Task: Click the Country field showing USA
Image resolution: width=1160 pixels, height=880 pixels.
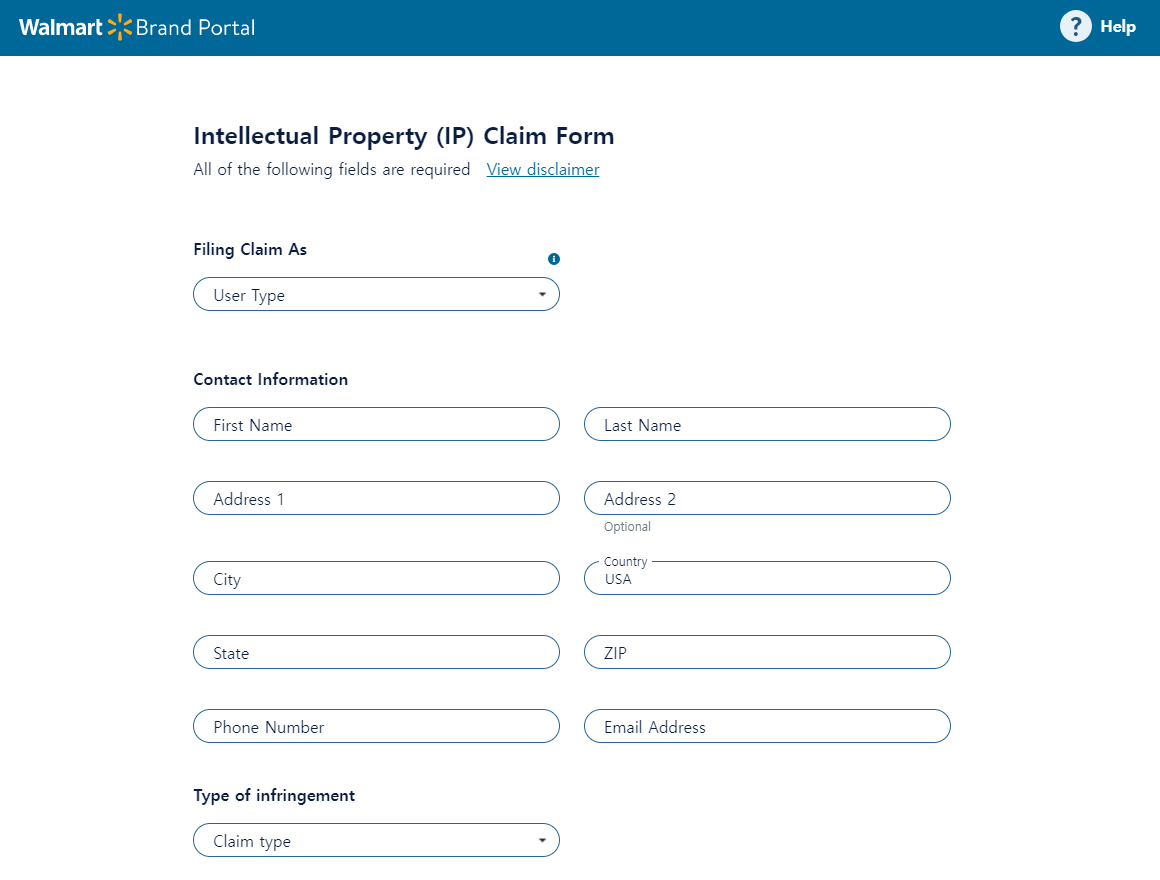Action: coord(767,578)
